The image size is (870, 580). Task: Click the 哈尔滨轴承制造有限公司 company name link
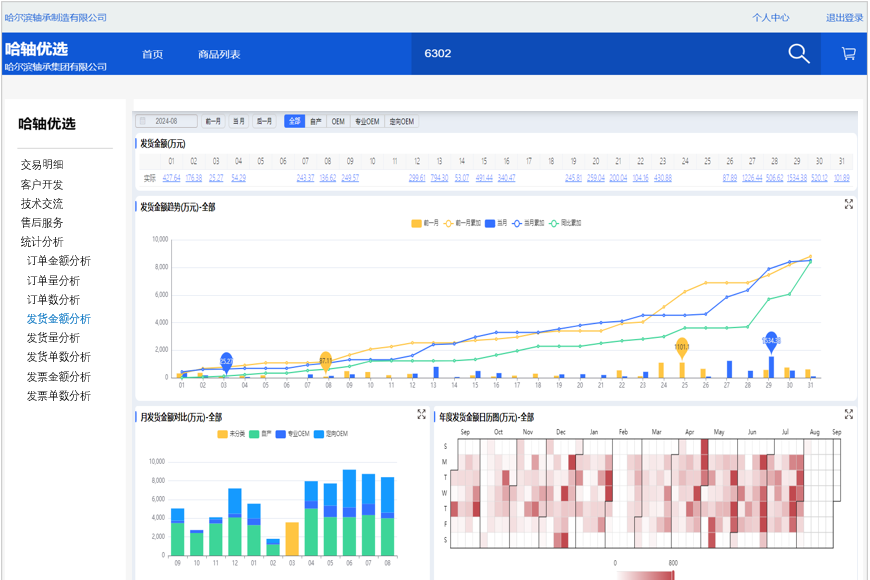(55, 18)
